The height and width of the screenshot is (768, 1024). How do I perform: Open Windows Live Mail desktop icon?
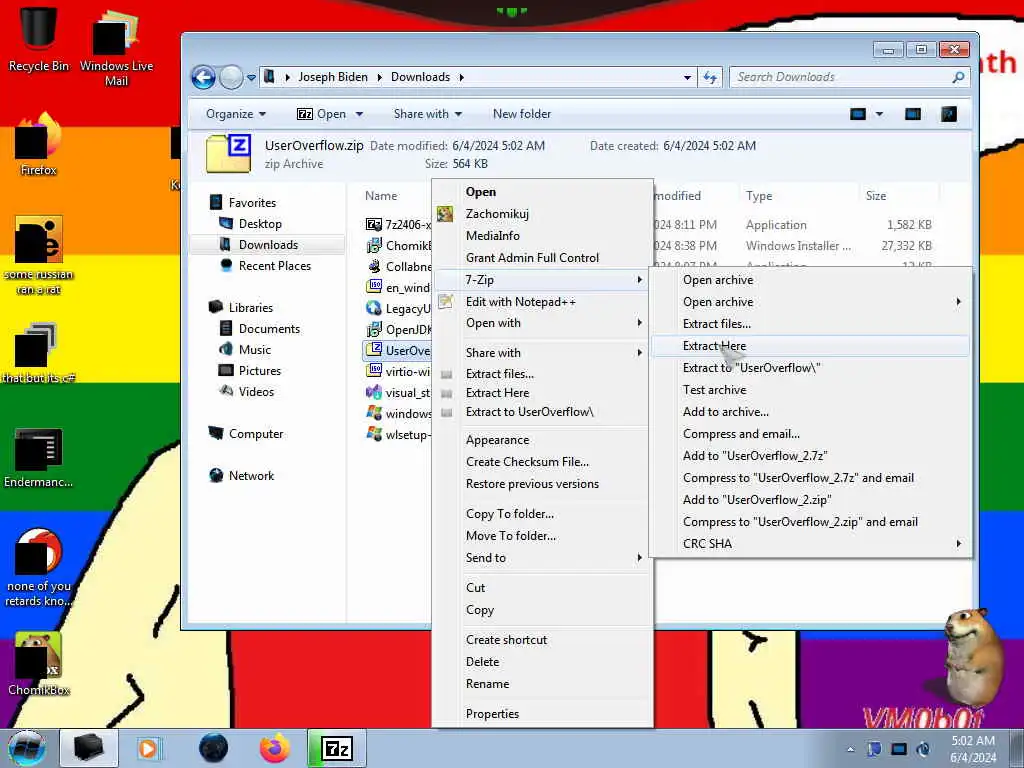(116, 47)
